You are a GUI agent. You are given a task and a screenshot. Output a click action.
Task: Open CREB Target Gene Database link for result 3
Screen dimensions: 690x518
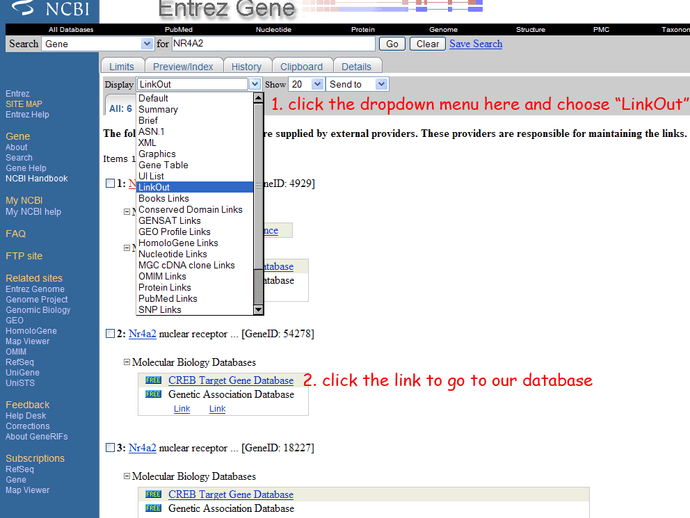tap(231, 494)
